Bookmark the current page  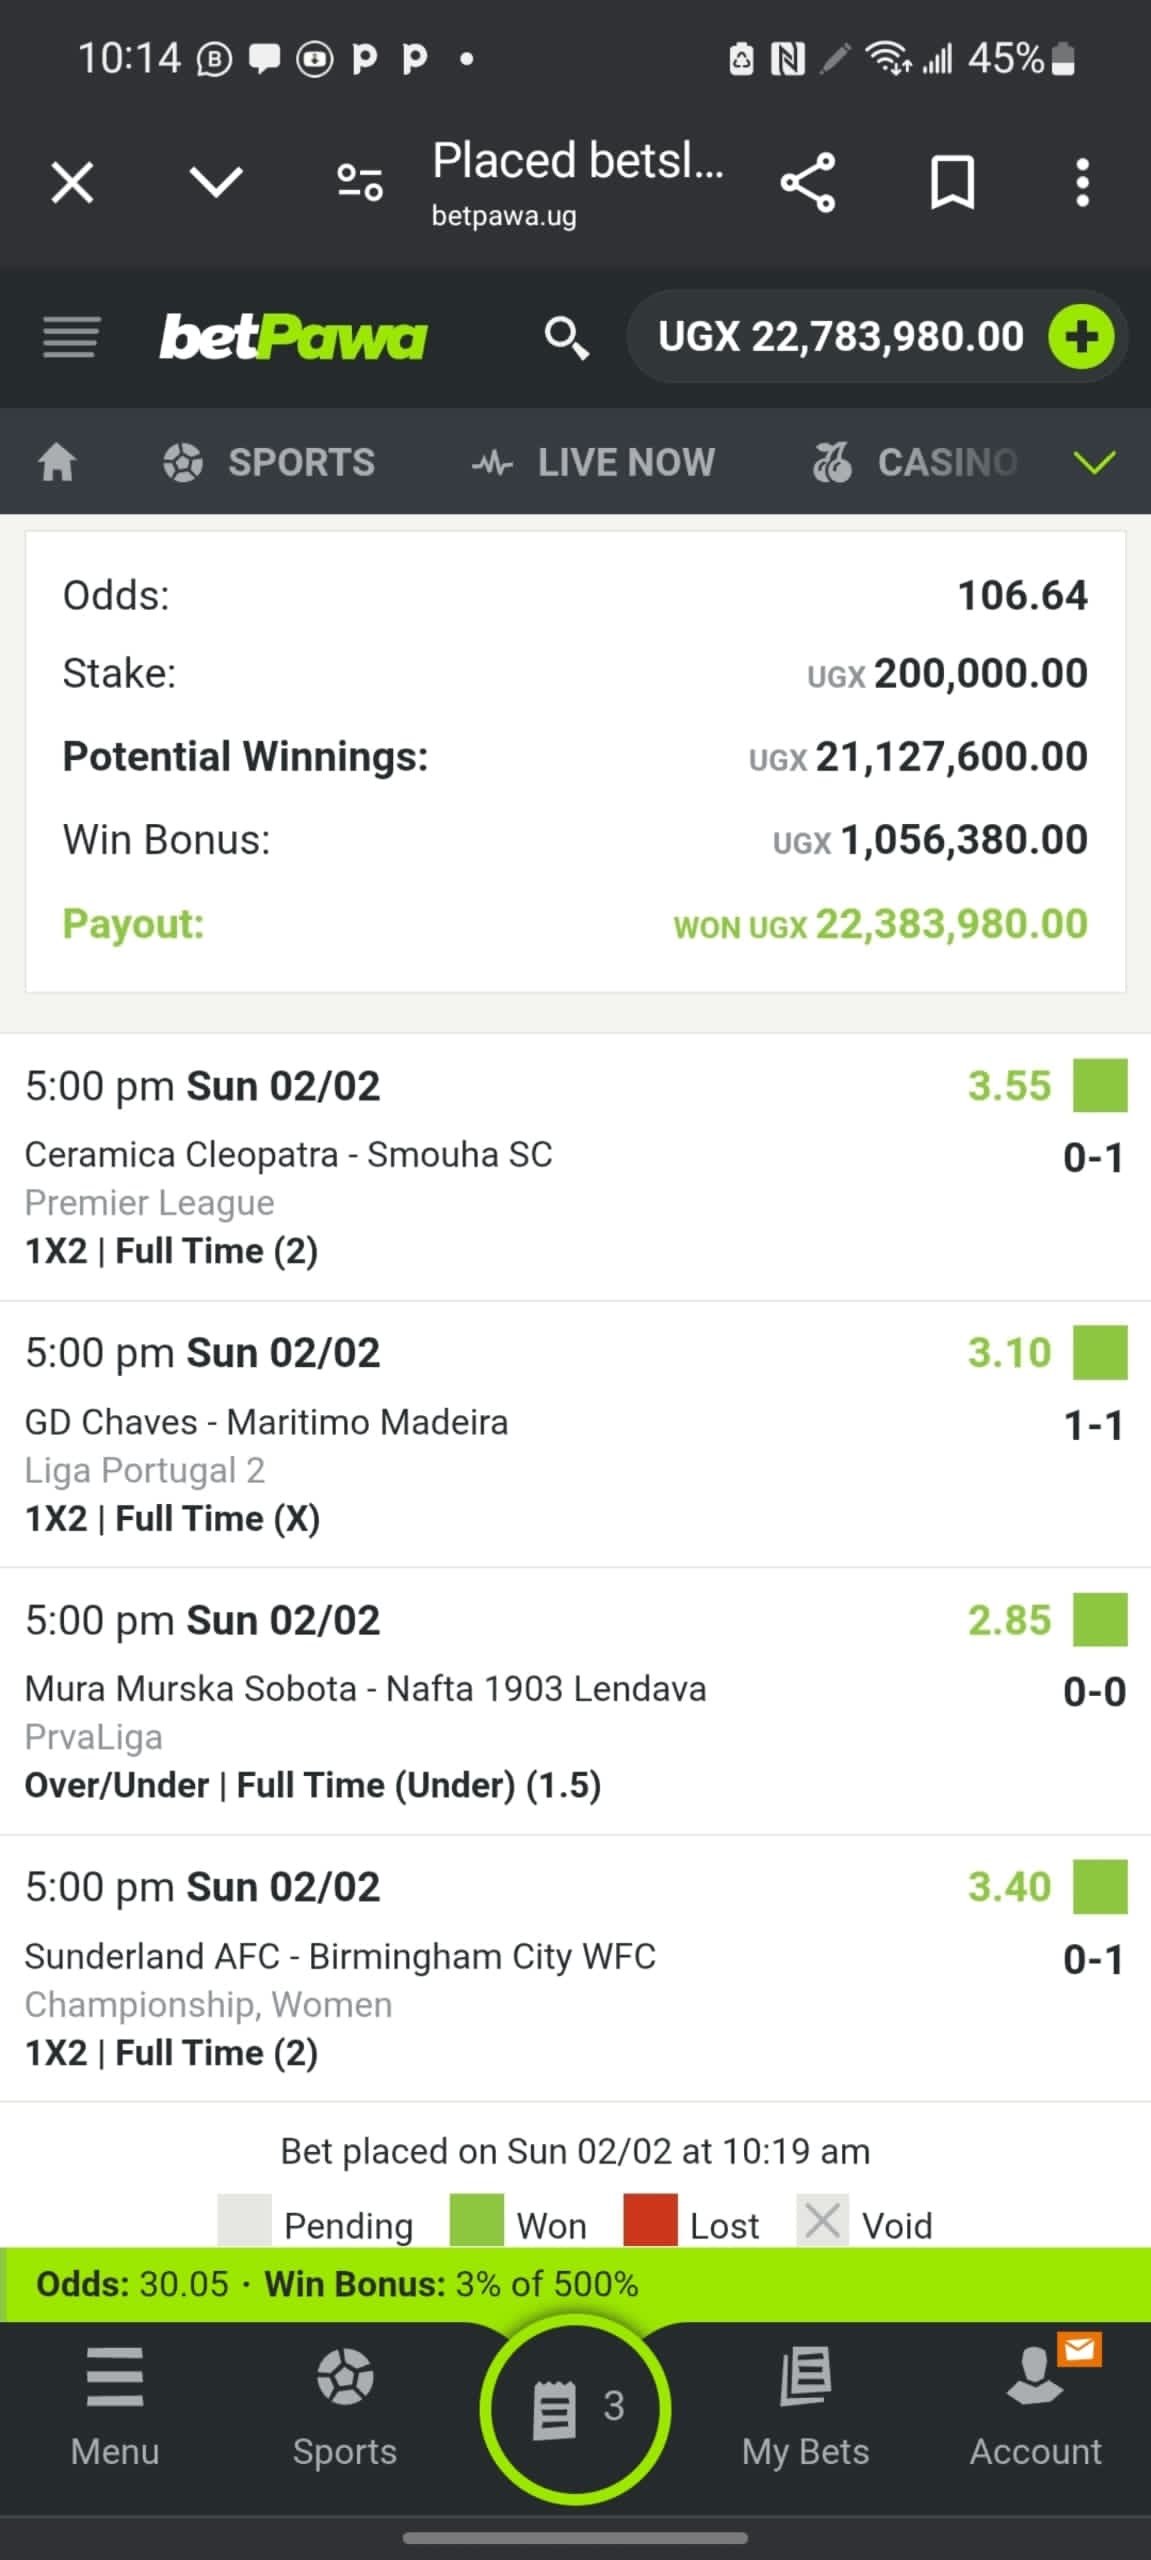coord(952,183)
